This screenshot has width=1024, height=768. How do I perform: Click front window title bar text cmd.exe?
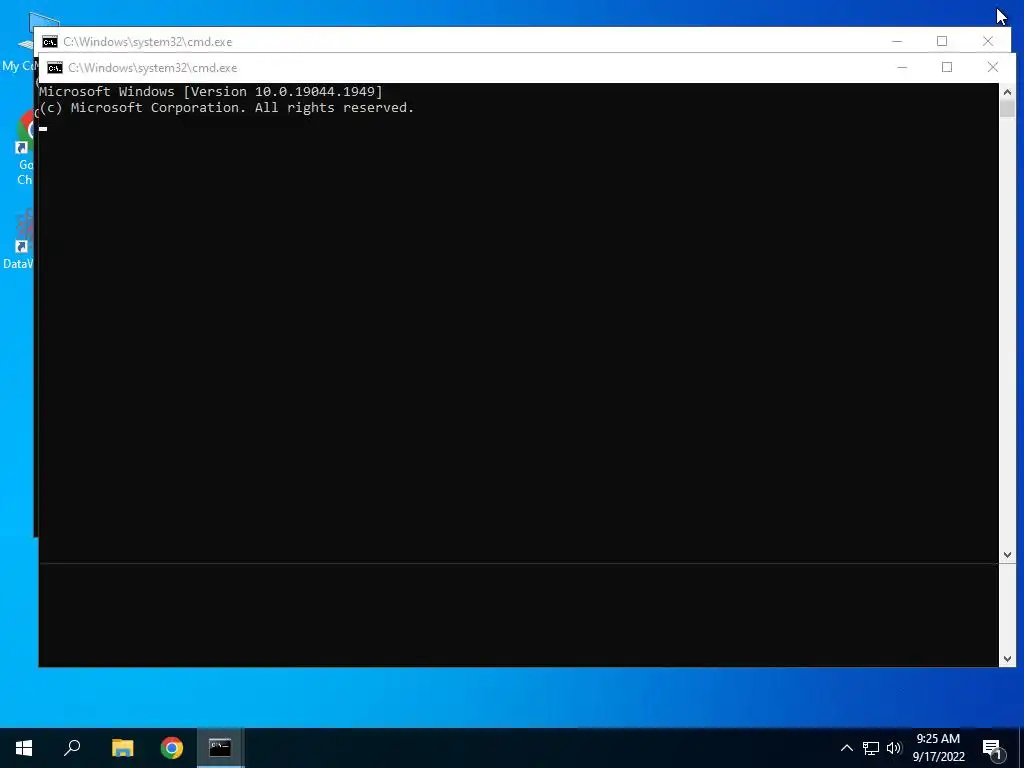(x=153, y=68)
